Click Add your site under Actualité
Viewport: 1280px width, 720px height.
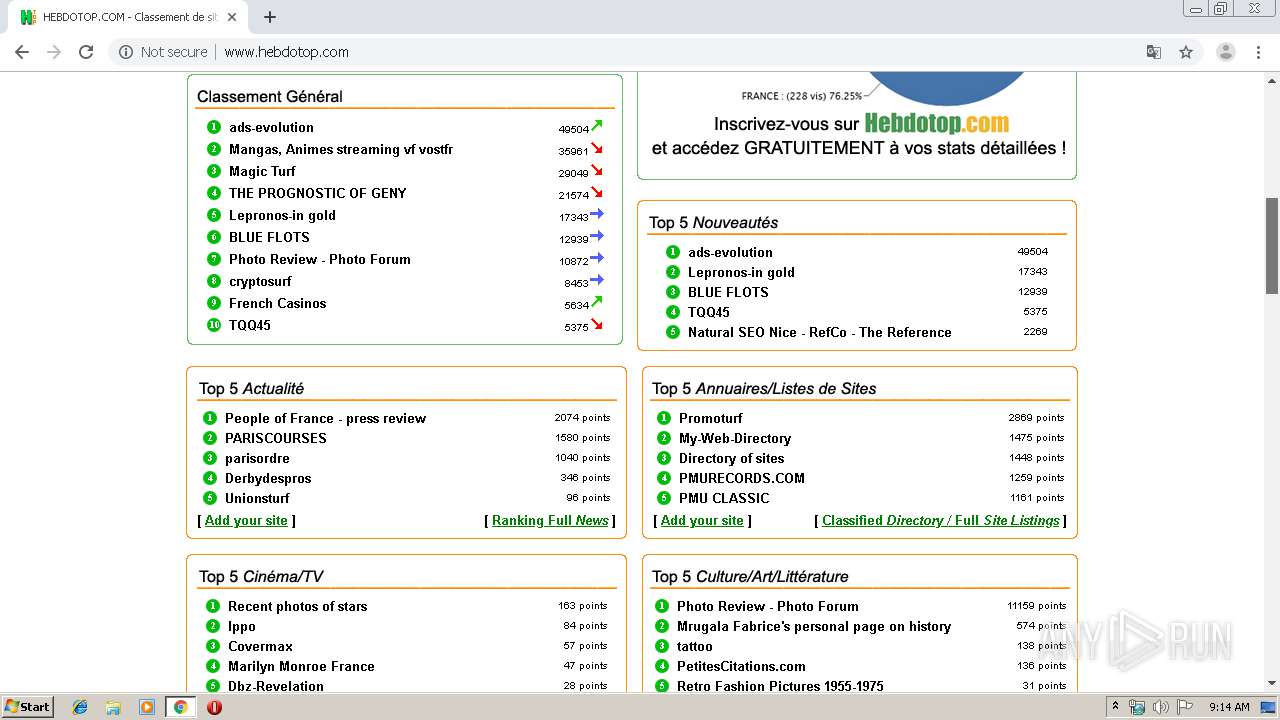[x=246, y=520]
